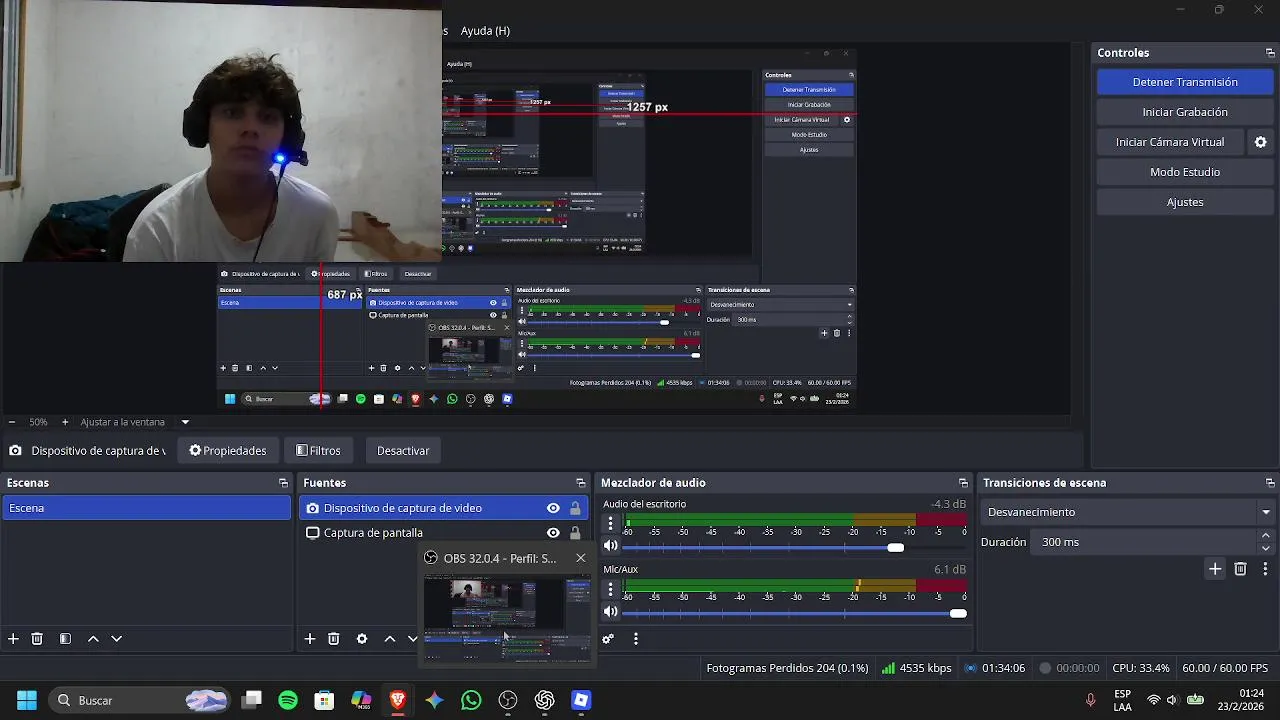Open source properties gear in Fuentes toolbar
The width and height of the screenshot is (1280, 720).
[362, 639]
